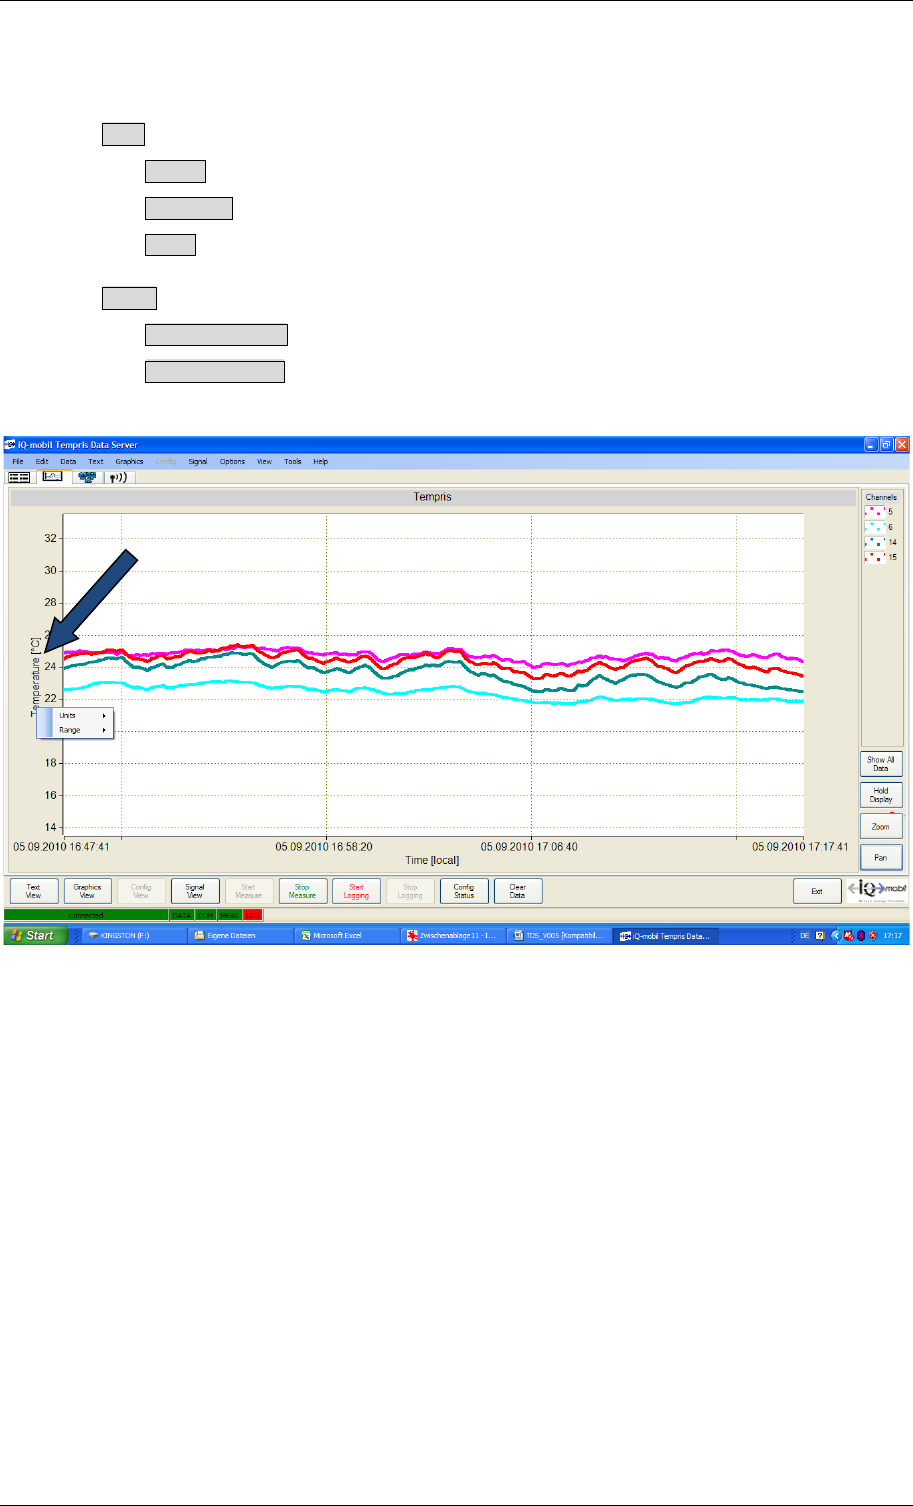
Task: Open the Text menu
Action: 95,462
